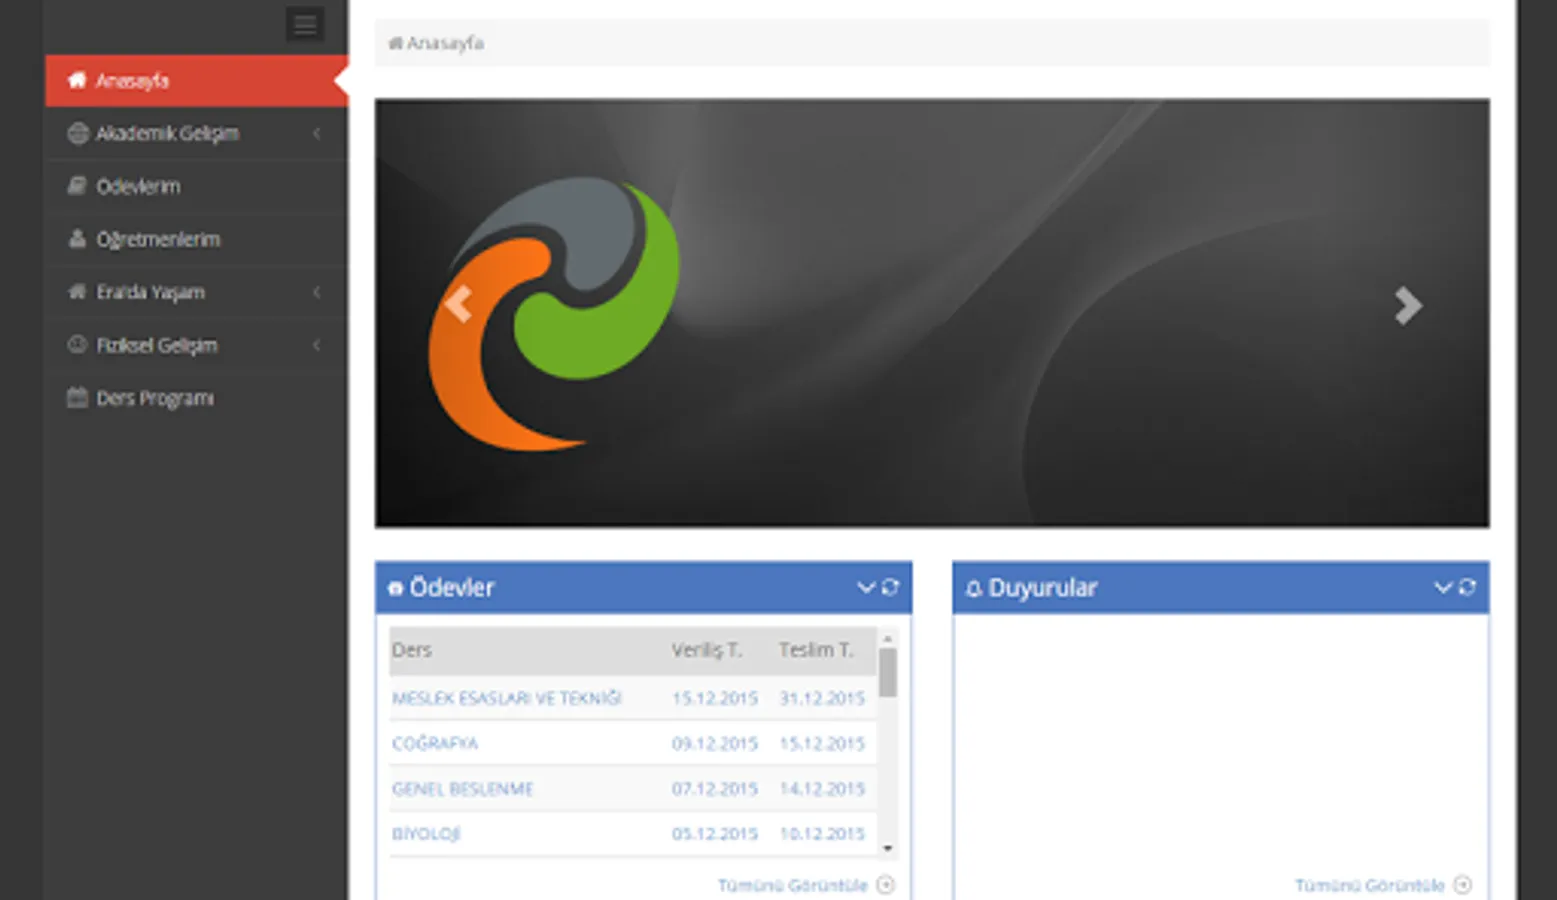Open the Anasayfa sidebar item

tap(196, 81)
